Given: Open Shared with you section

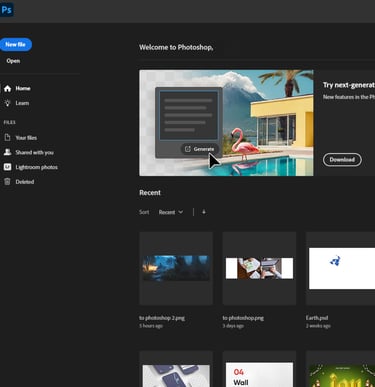Looking at the screenshot, I should tap(34, 152).
